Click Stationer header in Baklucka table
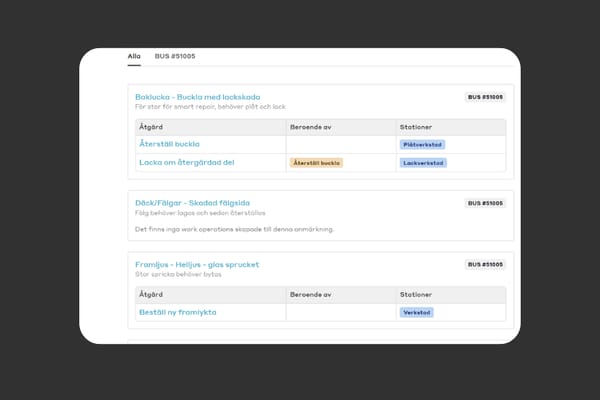The image size is (600, 400). click(418, 127)
